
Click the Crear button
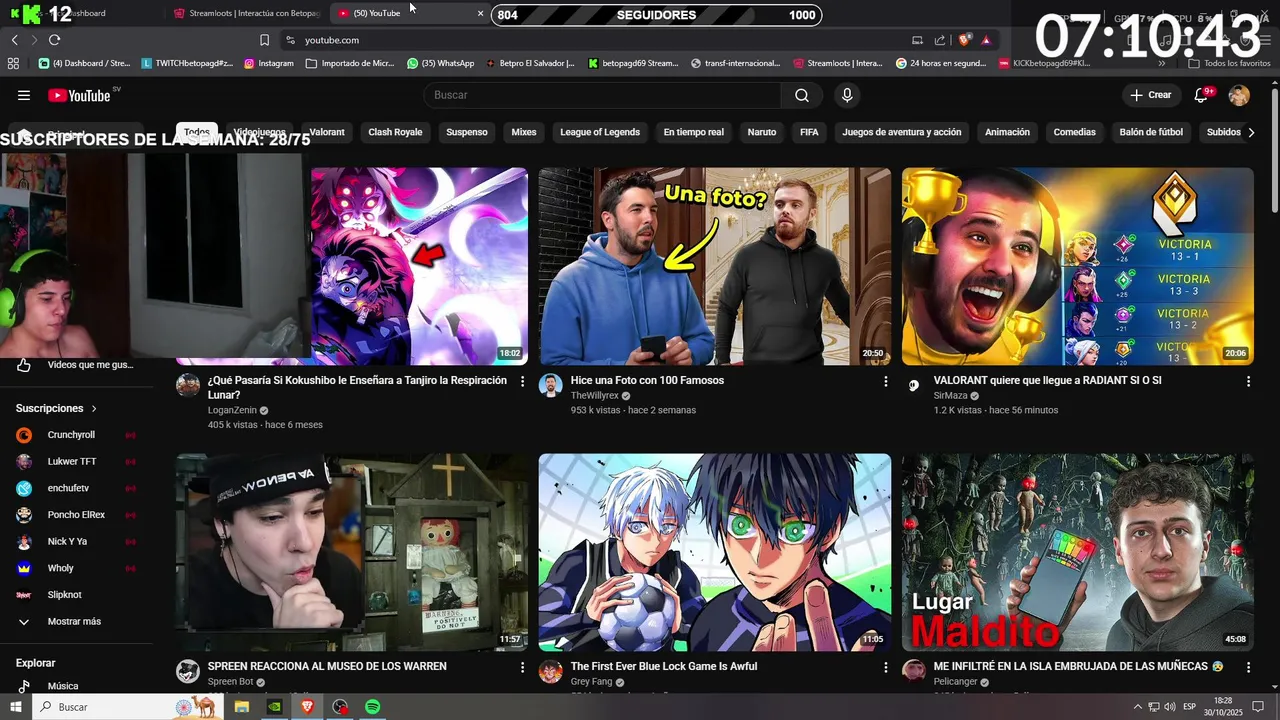[x=1150, y=95]
